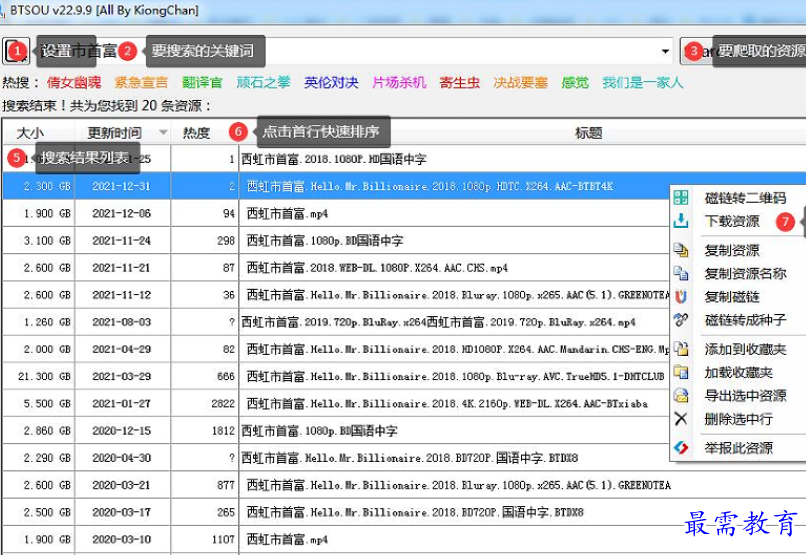
Task: Click hot search link 紧急宣言
Action: coord(141,82)
